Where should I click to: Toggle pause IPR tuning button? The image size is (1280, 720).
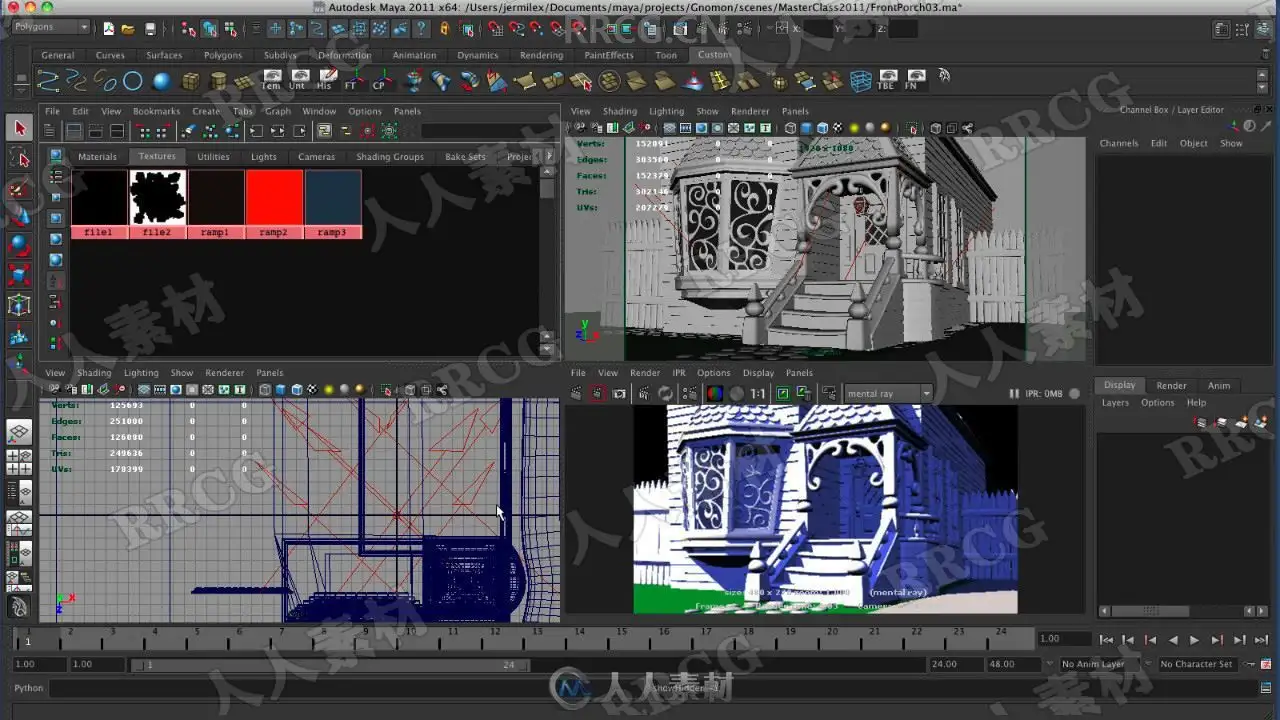pos(1014,394)
